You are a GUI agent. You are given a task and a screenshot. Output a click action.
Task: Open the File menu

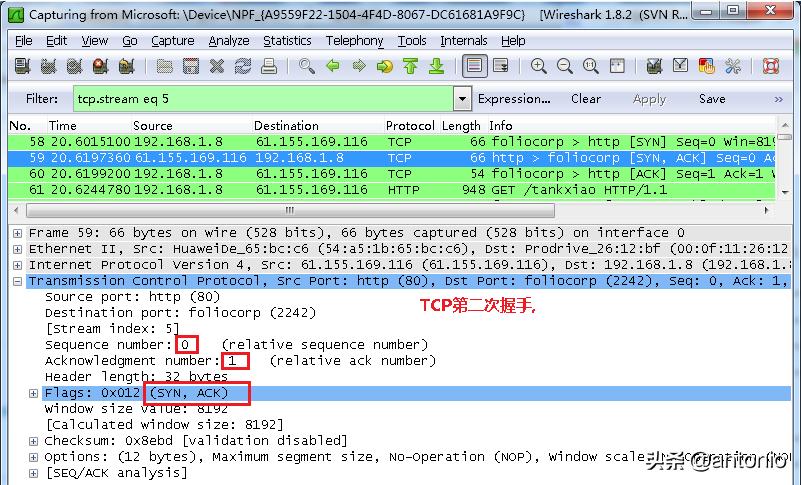(x=23, y=41)
